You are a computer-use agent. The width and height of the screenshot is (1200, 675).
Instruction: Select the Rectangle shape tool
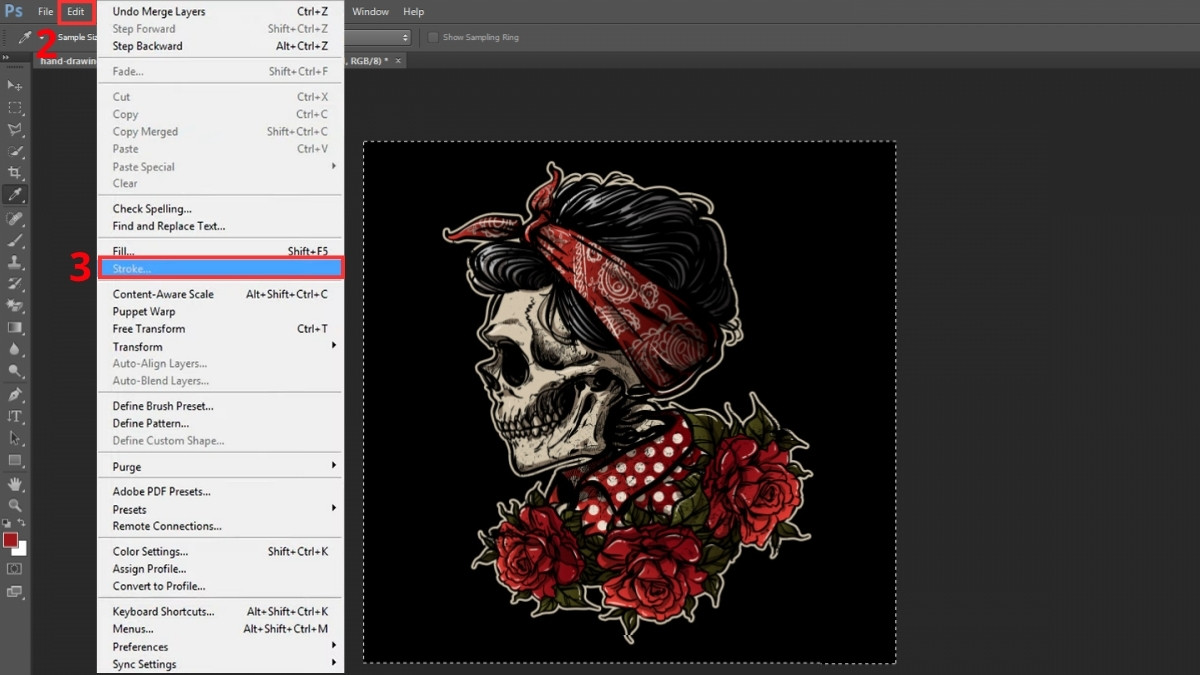point(15,461)
